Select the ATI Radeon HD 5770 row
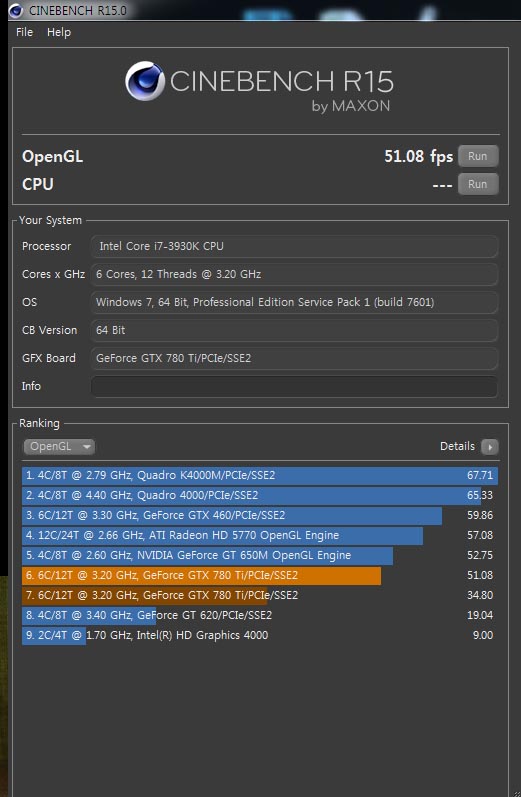The height and width of the screenshot is (797, 521). (260, 535)
